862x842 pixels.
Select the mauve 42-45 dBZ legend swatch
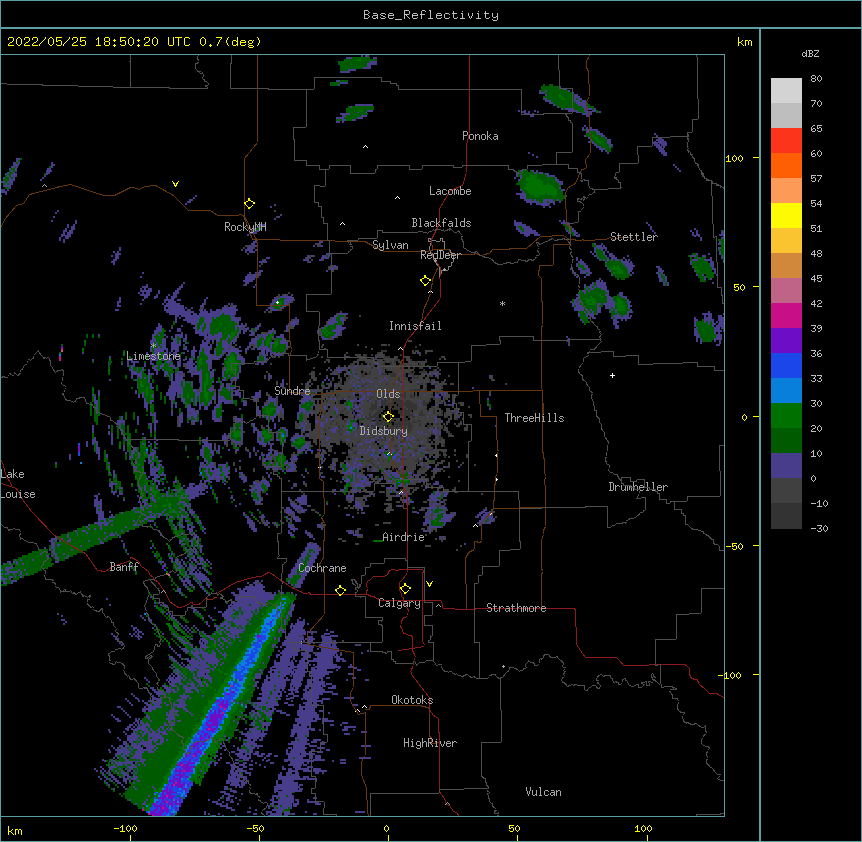(x=786, y=291)
